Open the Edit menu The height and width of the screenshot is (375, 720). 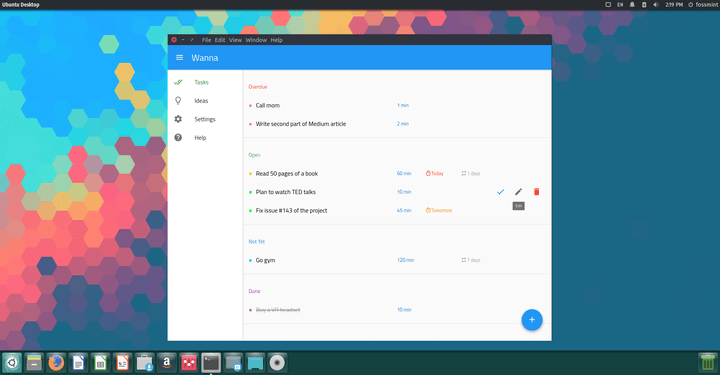220,40
